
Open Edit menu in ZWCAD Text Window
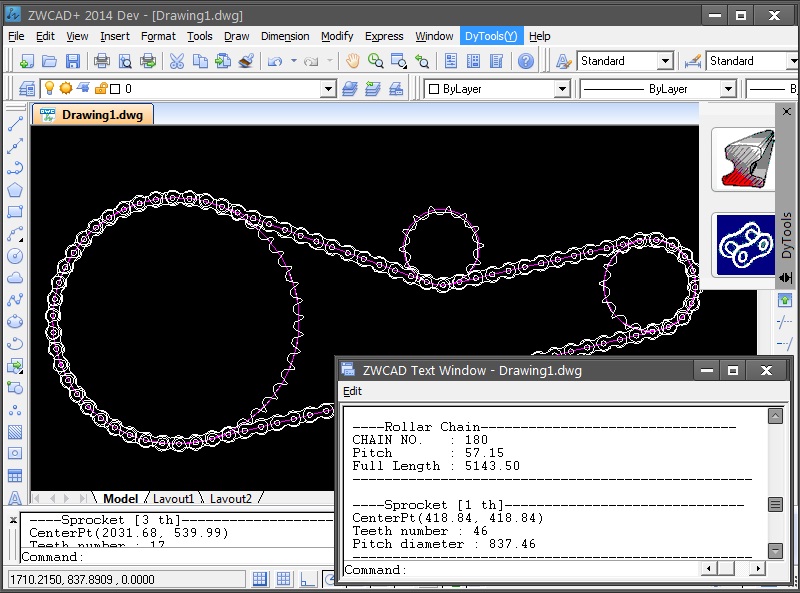point(352,391)
